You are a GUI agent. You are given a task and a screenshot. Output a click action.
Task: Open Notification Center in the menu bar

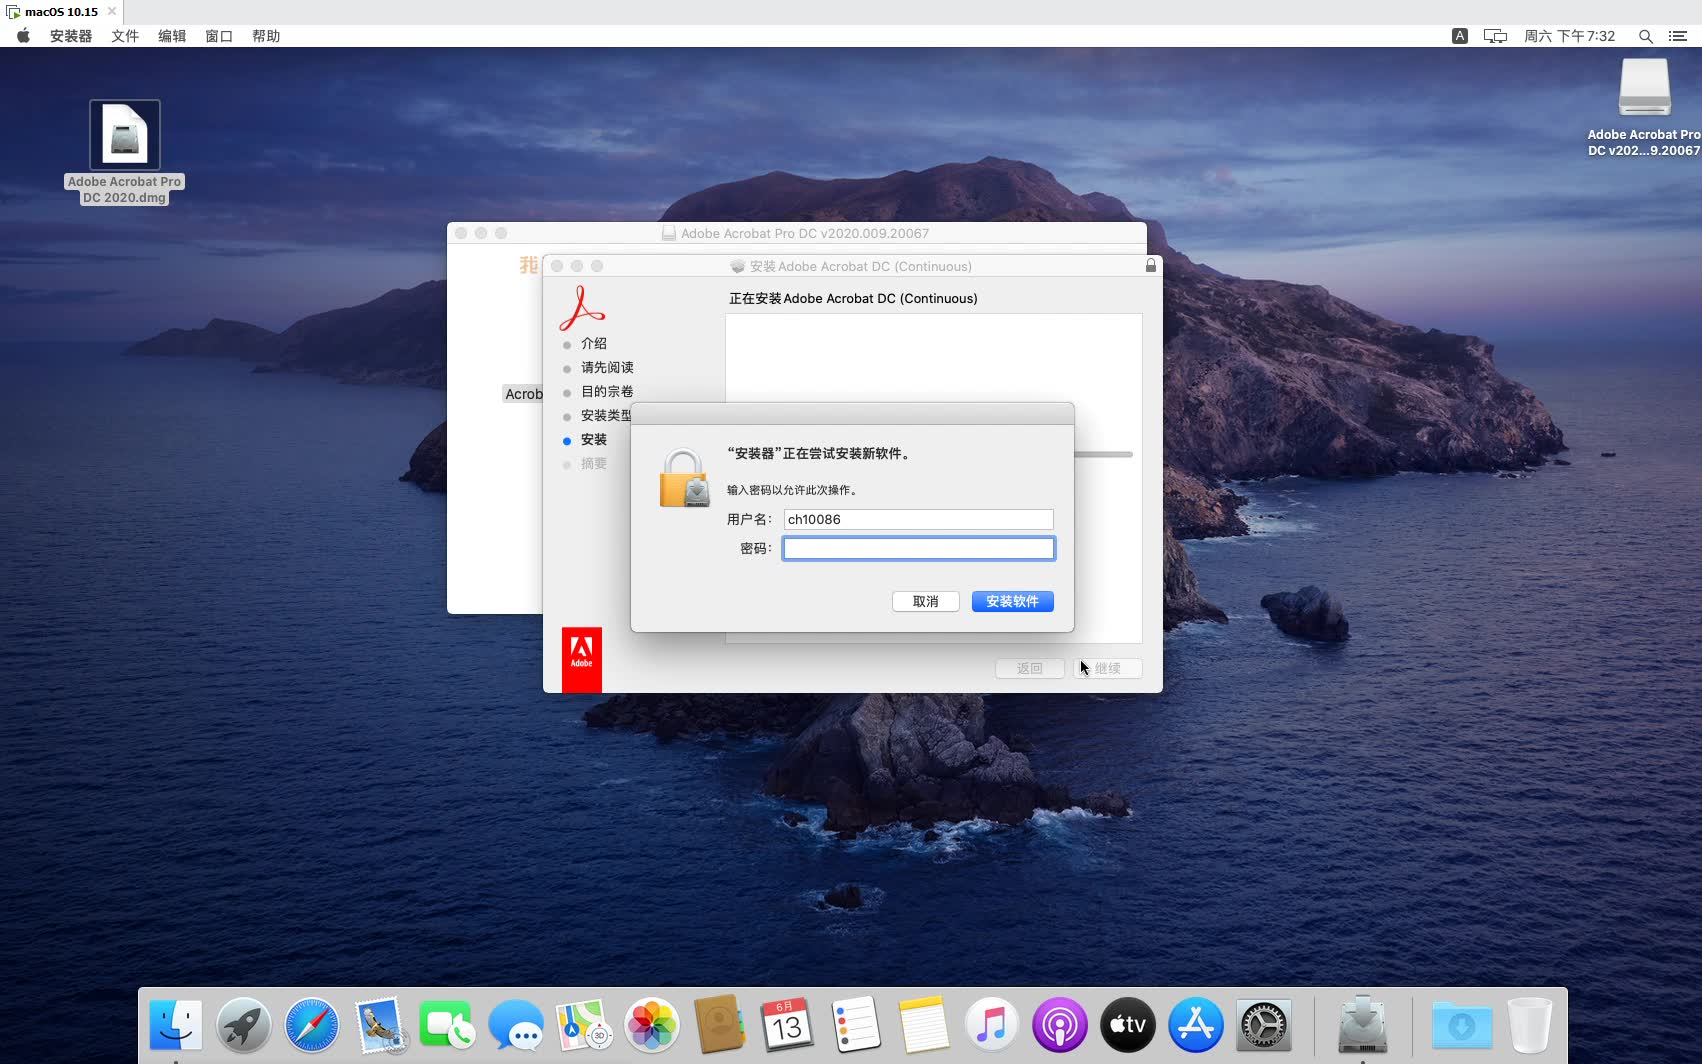(x=1678, y=36)
